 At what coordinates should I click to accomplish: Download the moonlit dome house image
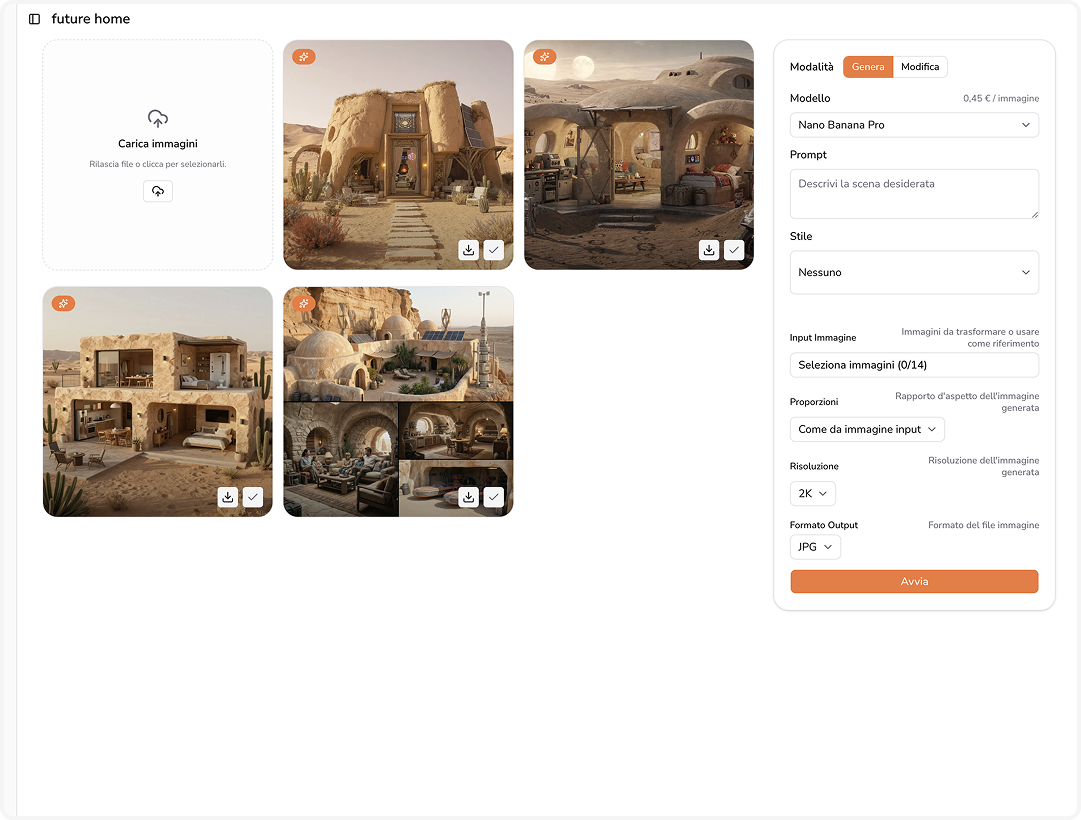click(x=709, y=250)
